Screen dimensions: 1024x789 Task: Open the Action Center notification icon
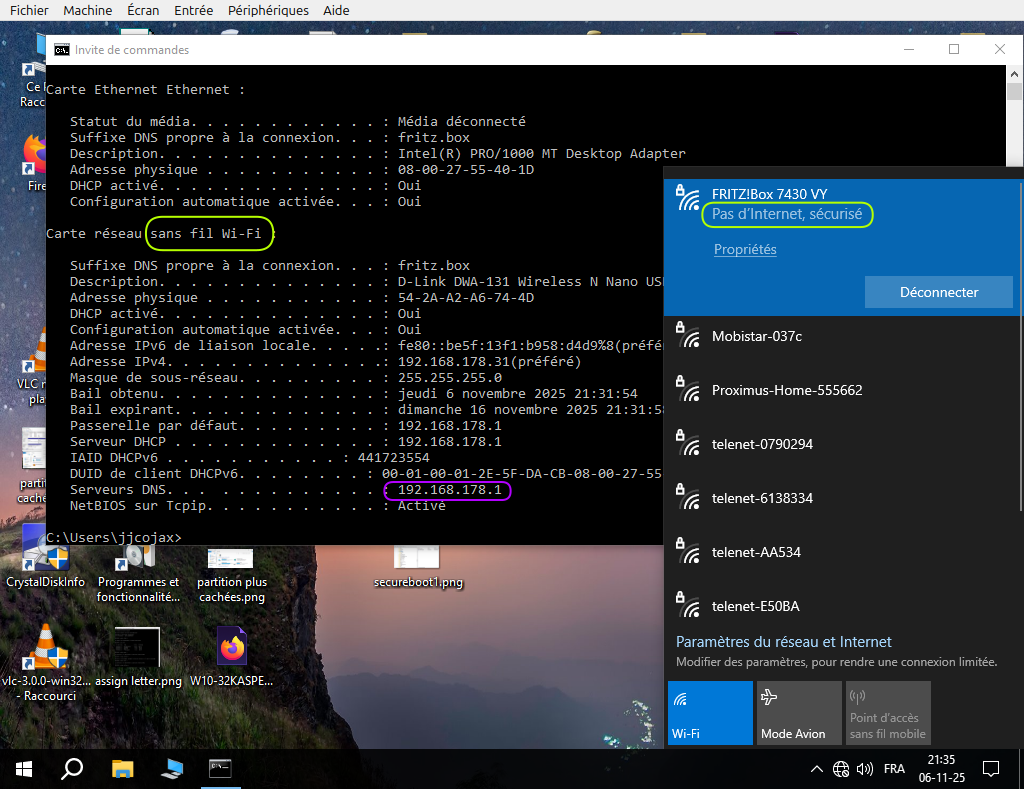click(x=991, y=769)
